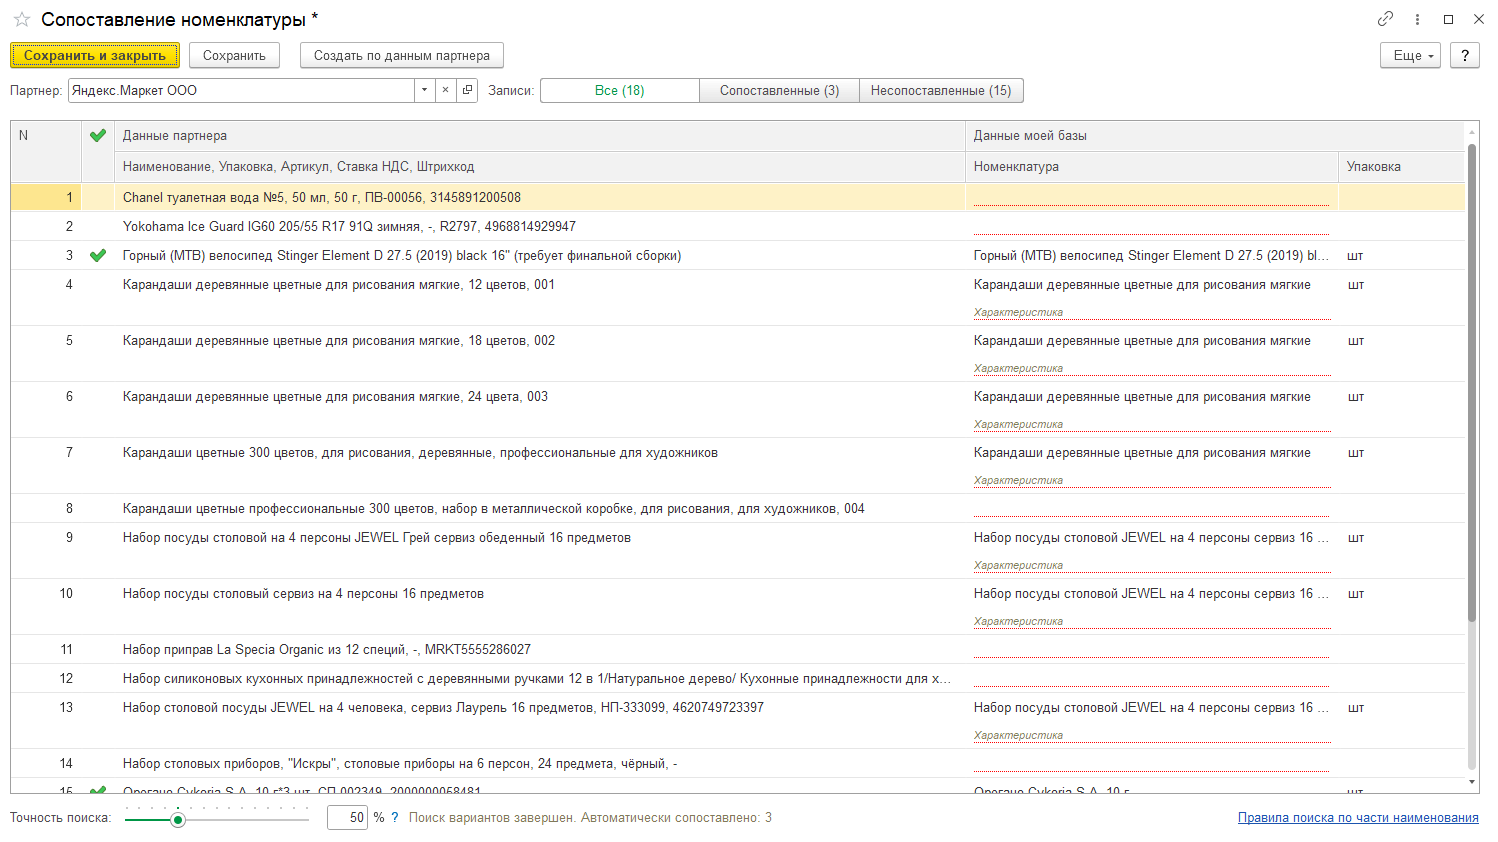This screenshot has width=1498, height=842.
Task: Toggle matched checkmark on Stinger Element row
Action: pos(98,256)
